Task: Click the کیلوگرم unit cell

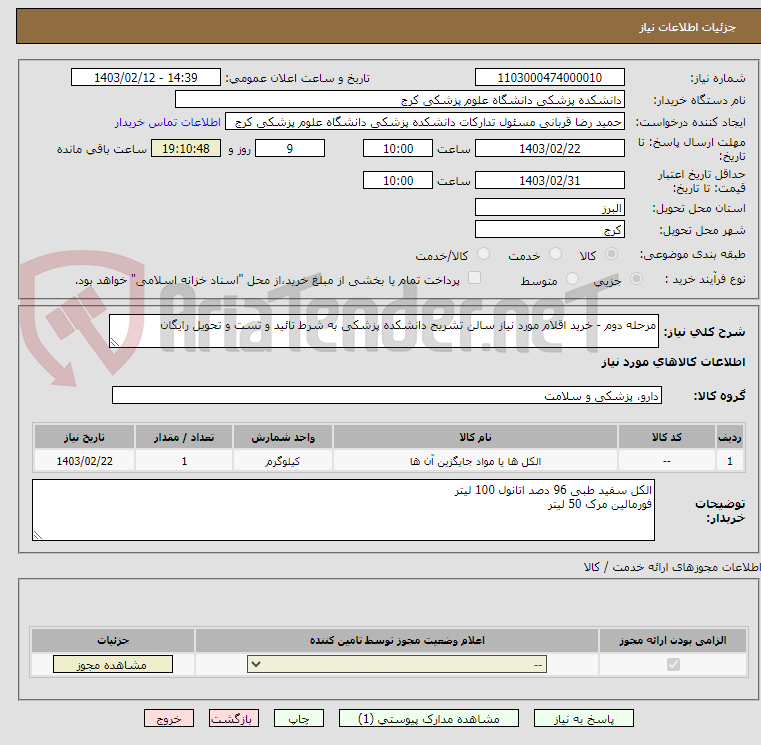Action: [x=283, y=461]
